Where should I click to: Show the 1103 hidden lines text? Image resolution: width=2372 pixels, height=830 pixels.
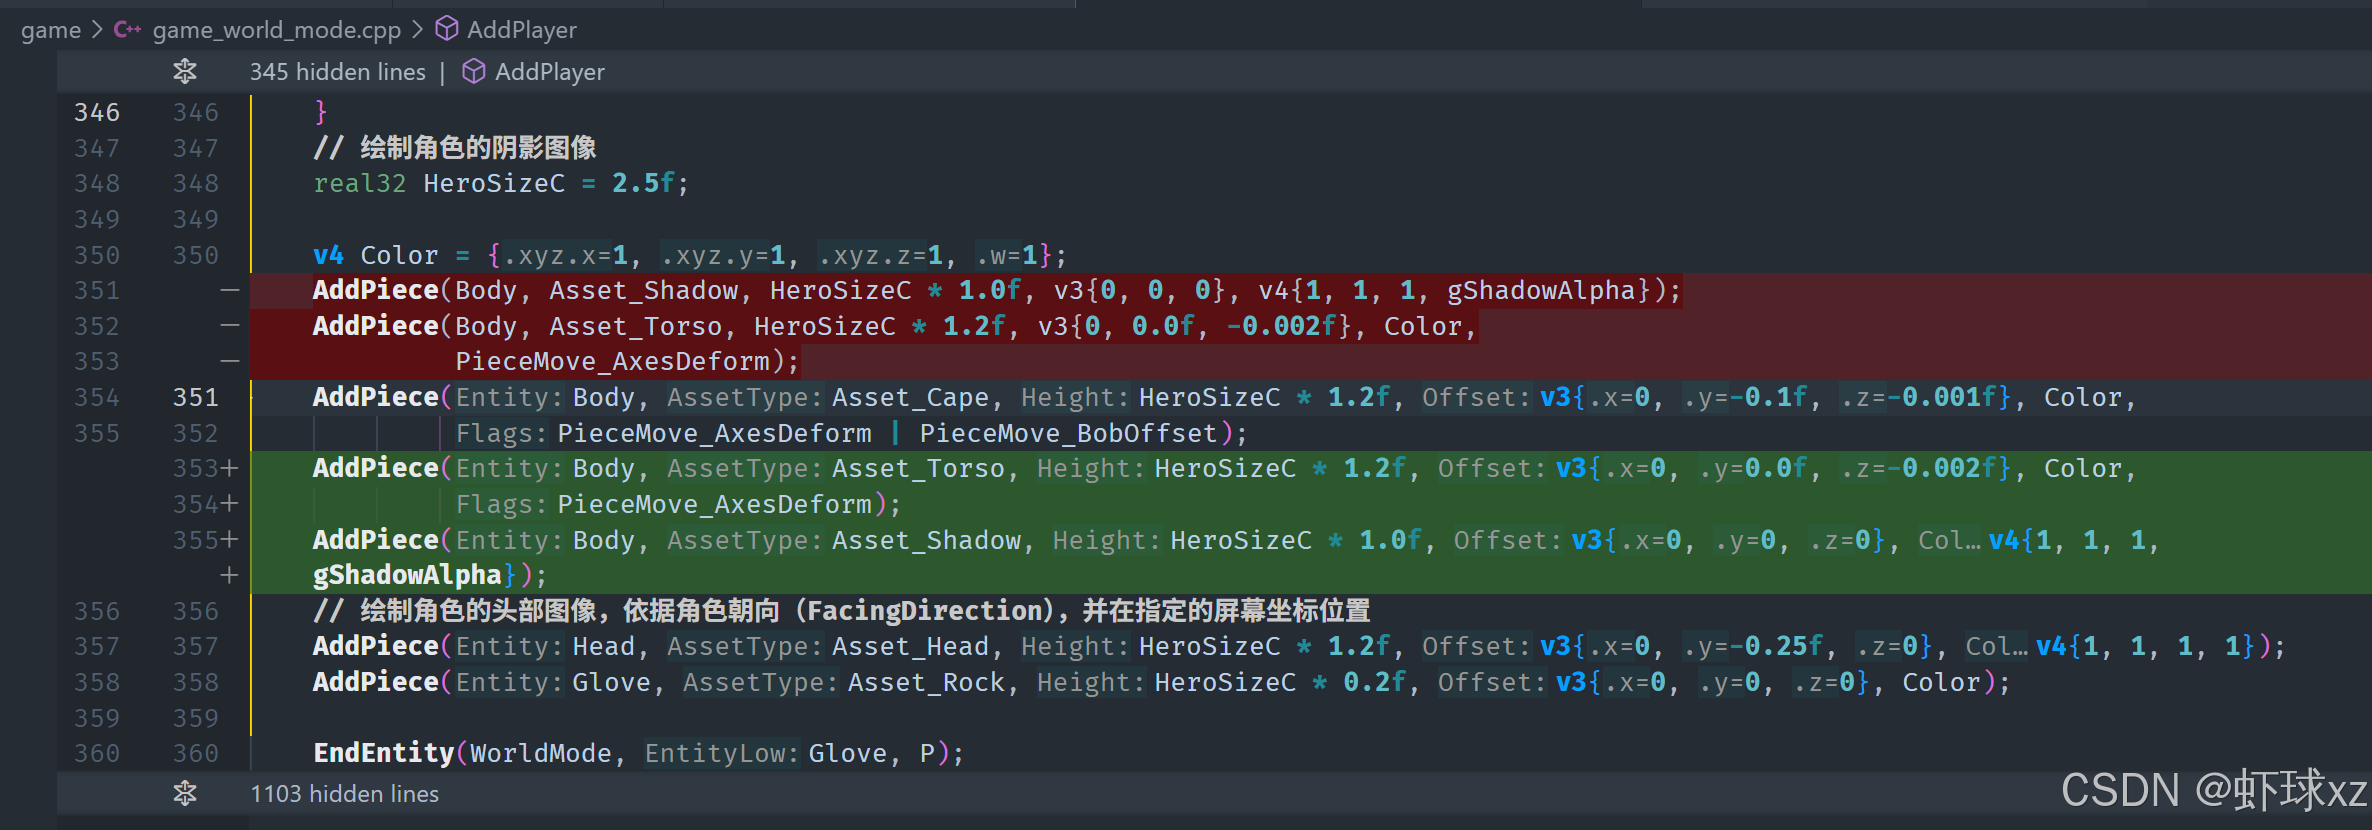pos(344,794)
